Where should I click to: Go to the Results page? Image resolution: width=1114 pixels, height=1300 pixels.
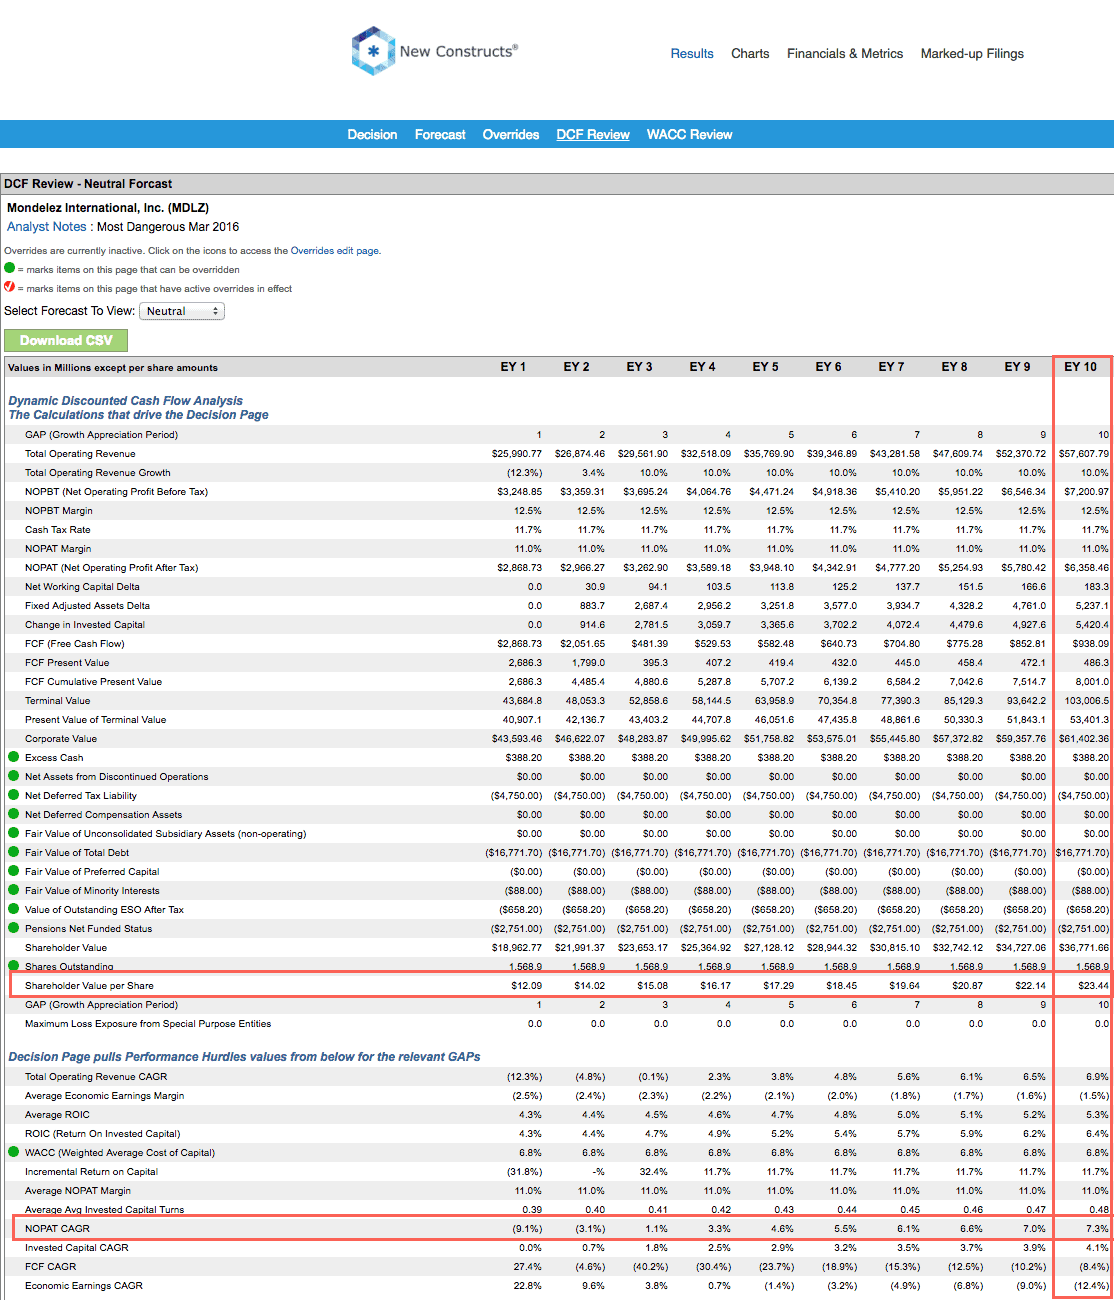[692, 54]
